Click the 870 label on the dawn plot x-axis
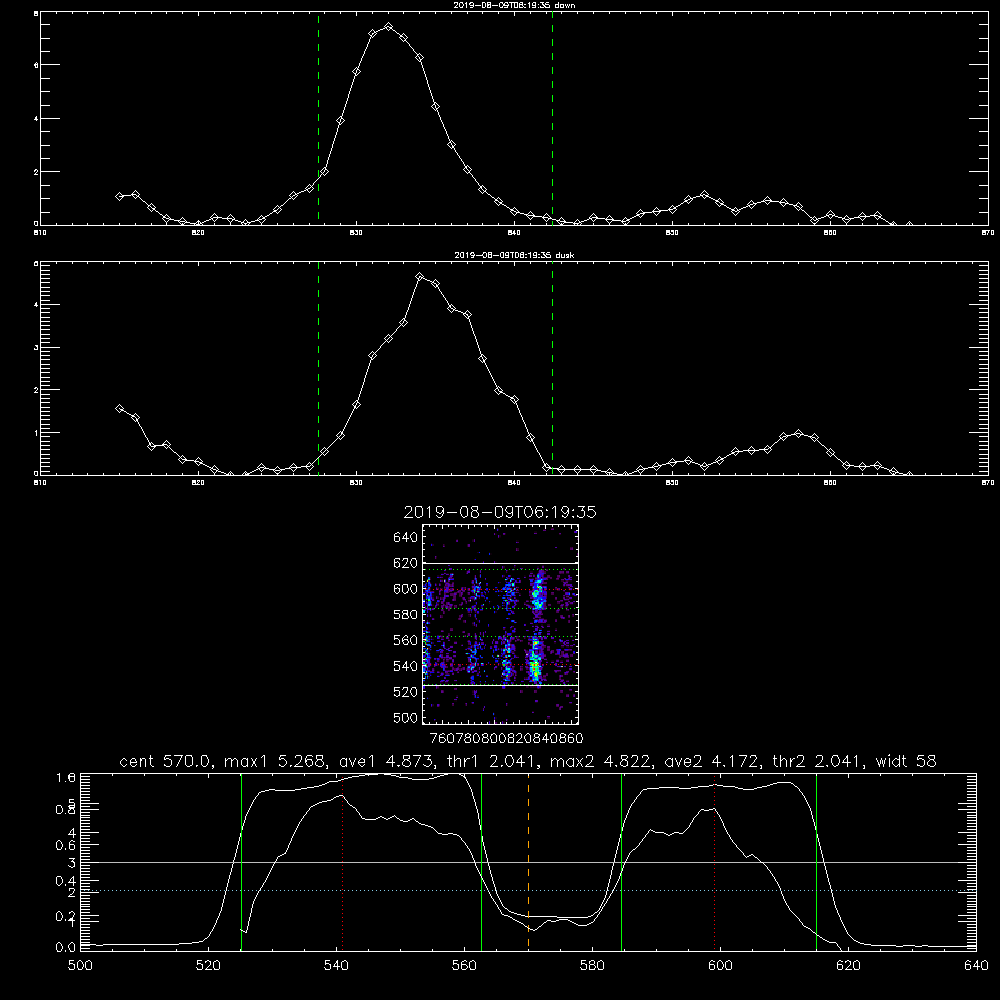Viewport: 1000px width, 1000px height. [988, 233]
